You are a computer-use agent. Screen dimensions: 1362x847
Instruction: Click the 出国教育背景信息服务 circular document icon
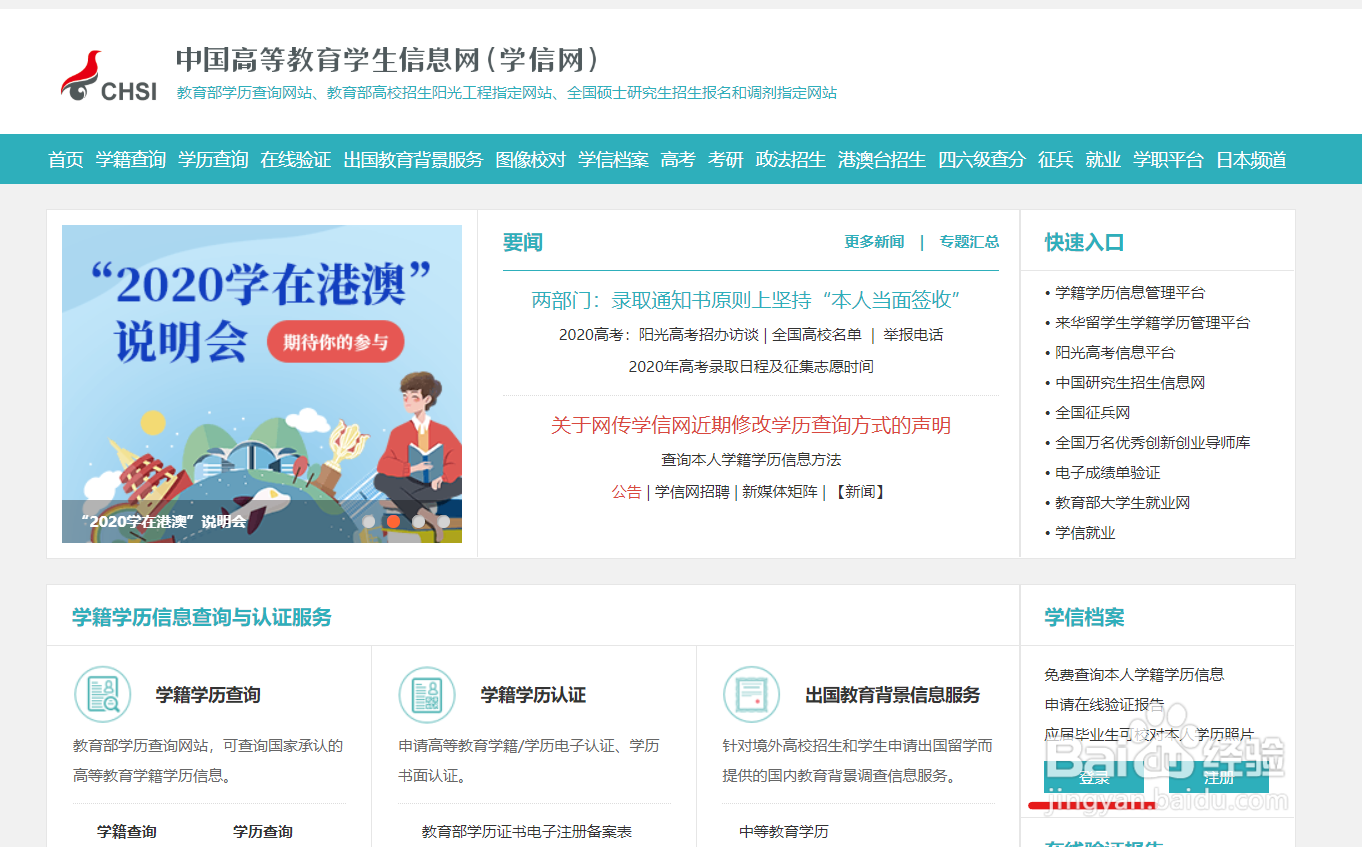tap(751, 694)
